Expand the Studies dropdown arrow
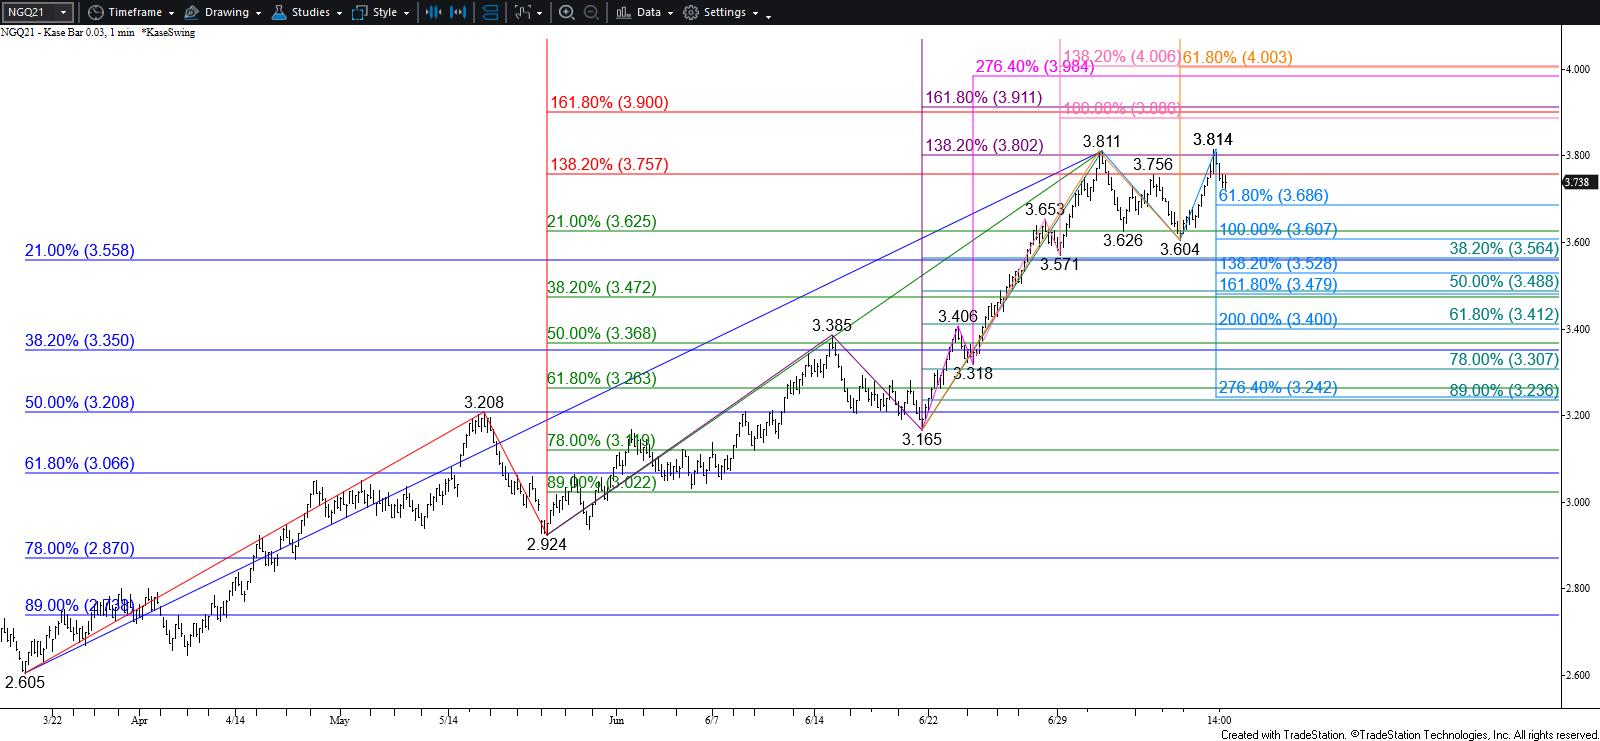The width and height of the screenshot is (1600, 741). tap(338, 13)
